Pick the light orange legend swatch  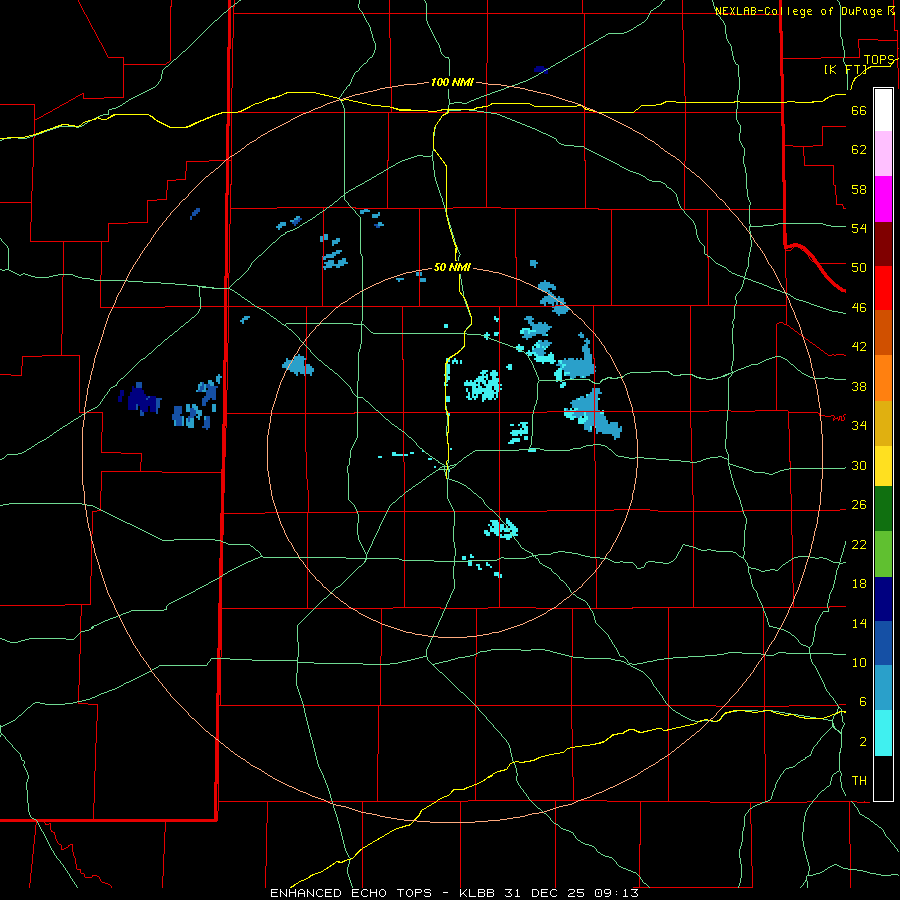(x=883, y=378)
